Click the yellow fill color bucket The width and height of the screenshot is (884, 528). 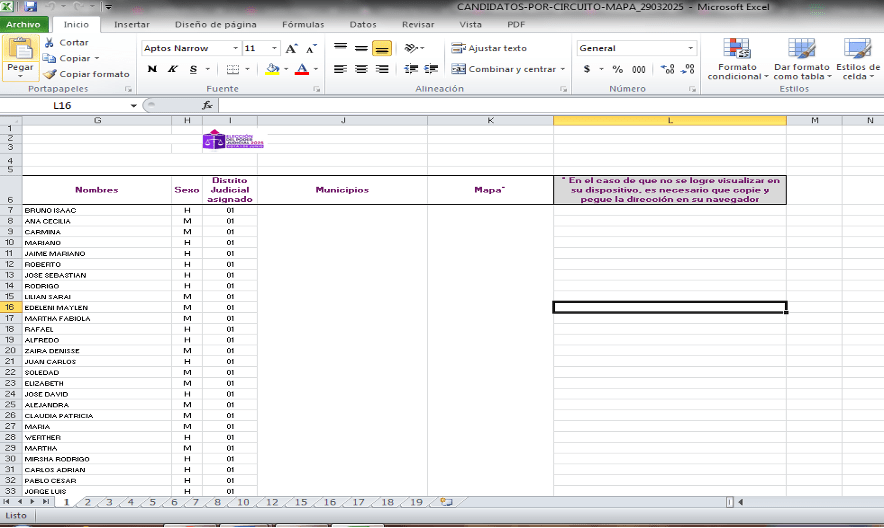coord(272,69)
